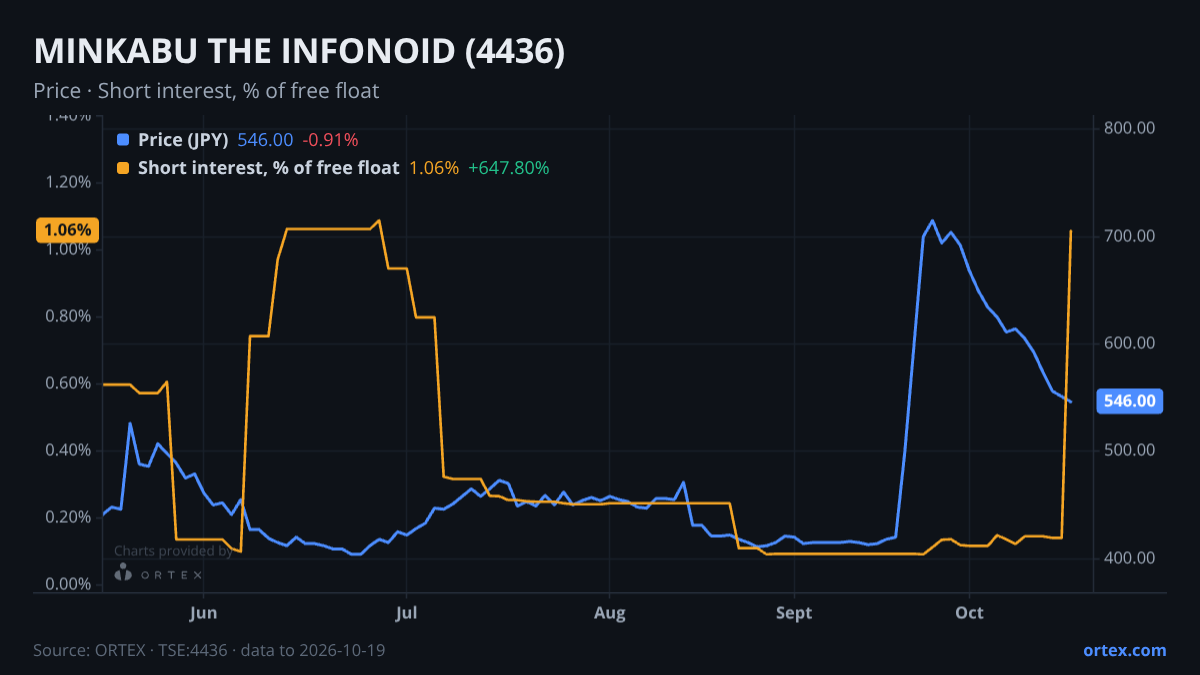
Task: Click the 0.80% left axis label
Action: pyautogui.click(x=68, y=316)
